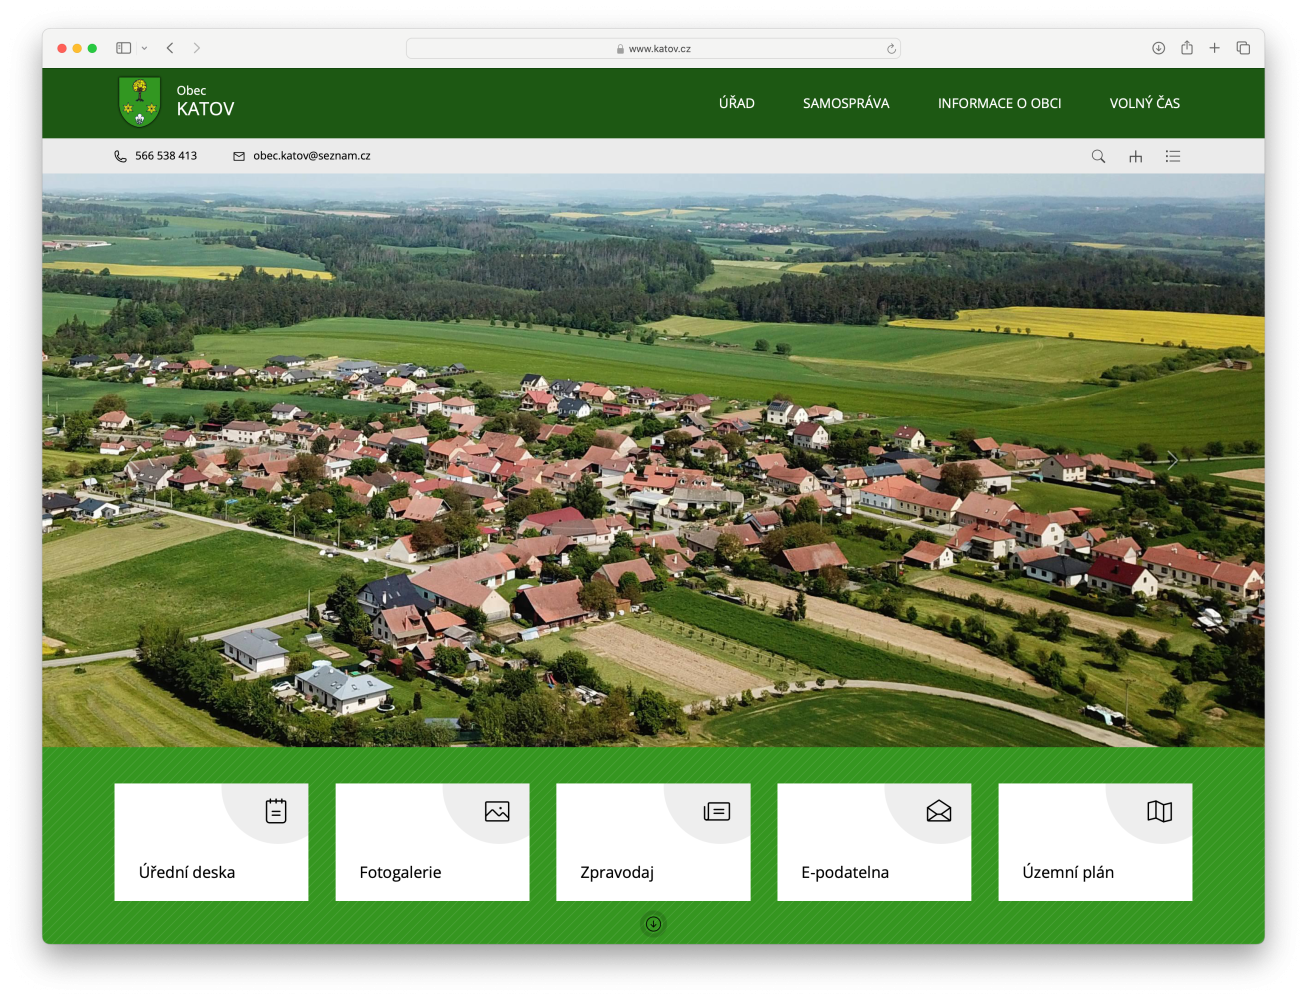Select the INFORMACE O OBCI menu
The width and height of the screenshot is (1307, 1000).
click(x=999, y=103)
